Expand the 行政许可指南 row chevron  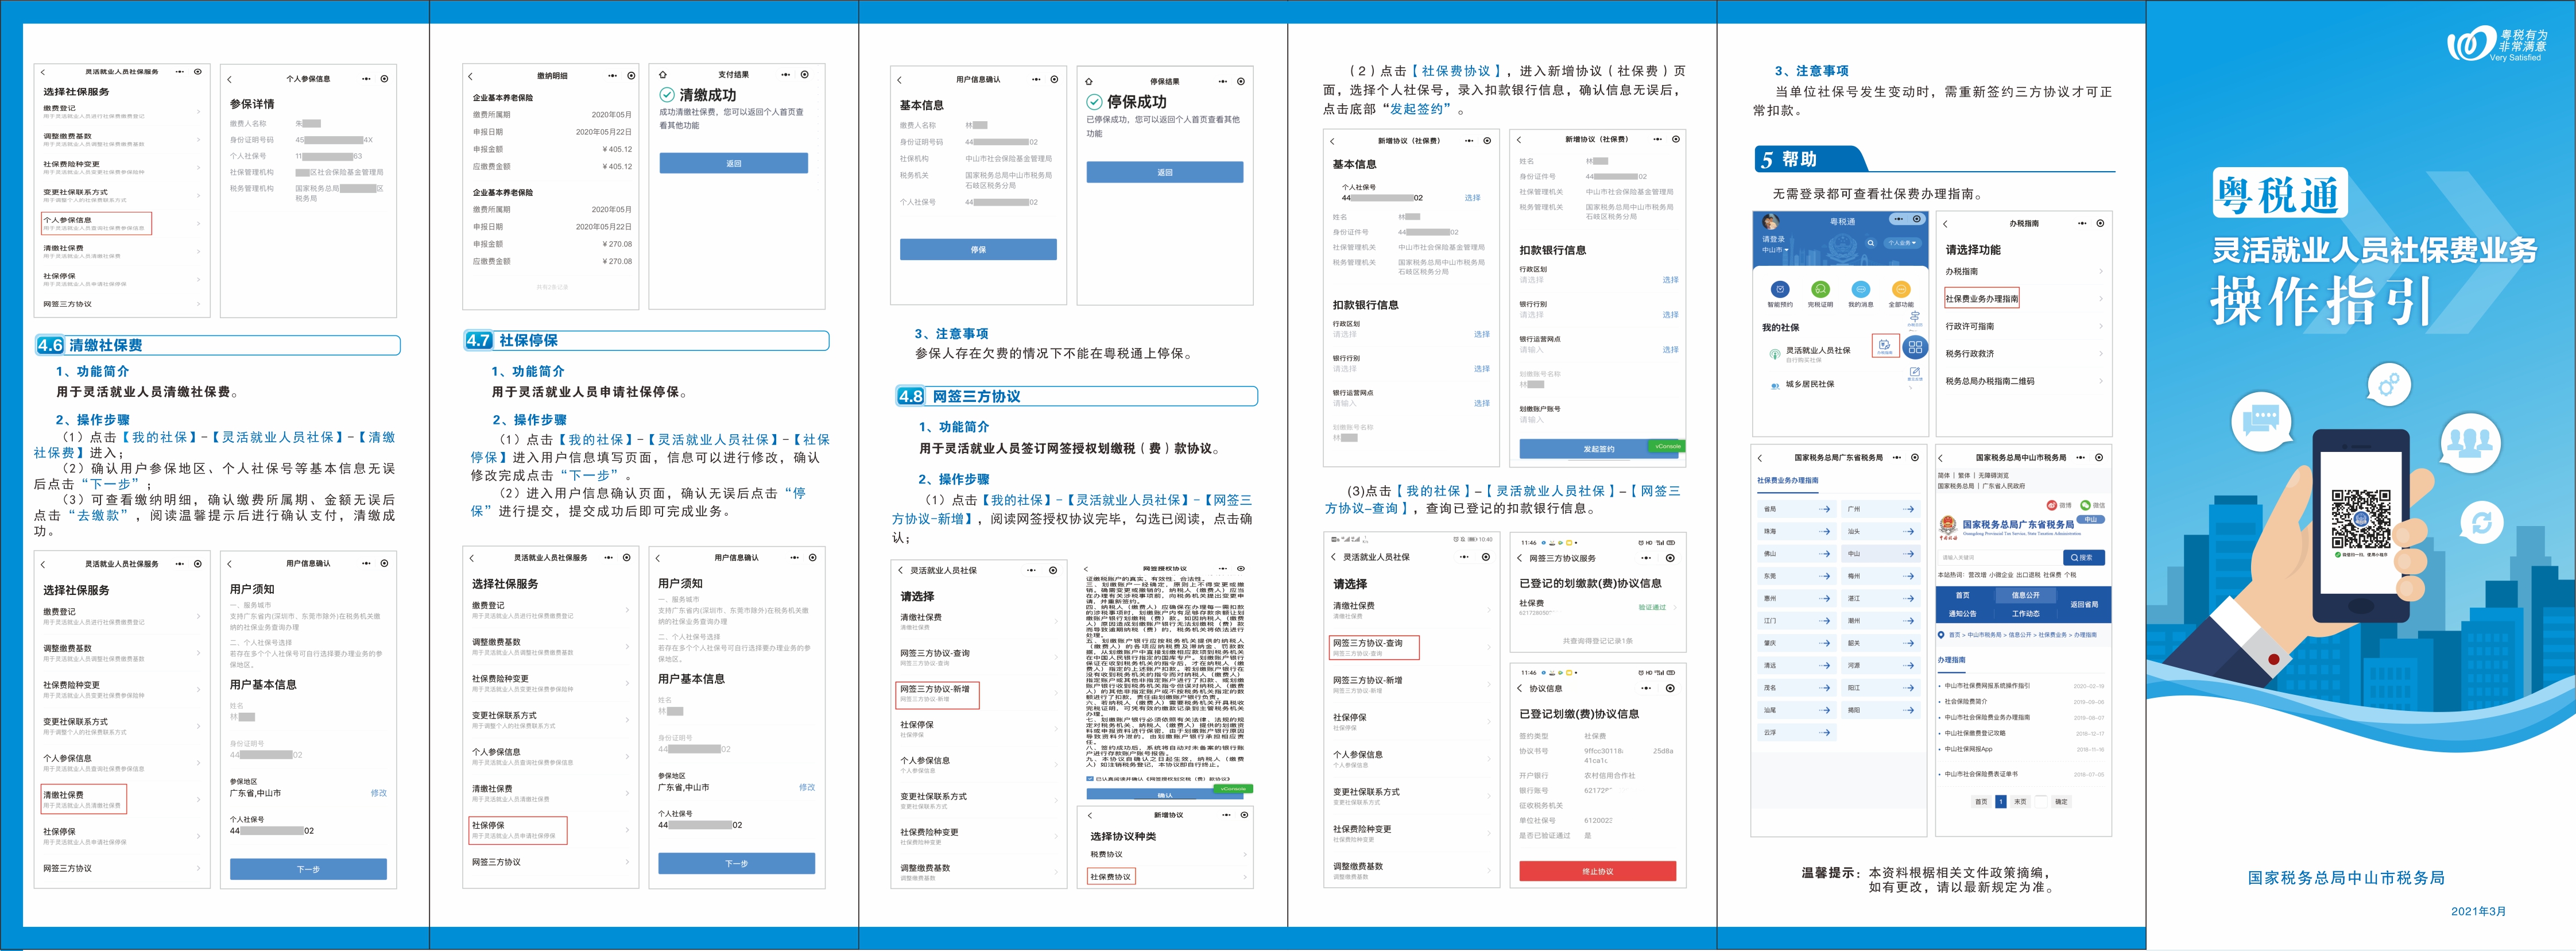tap(2101, 326)
